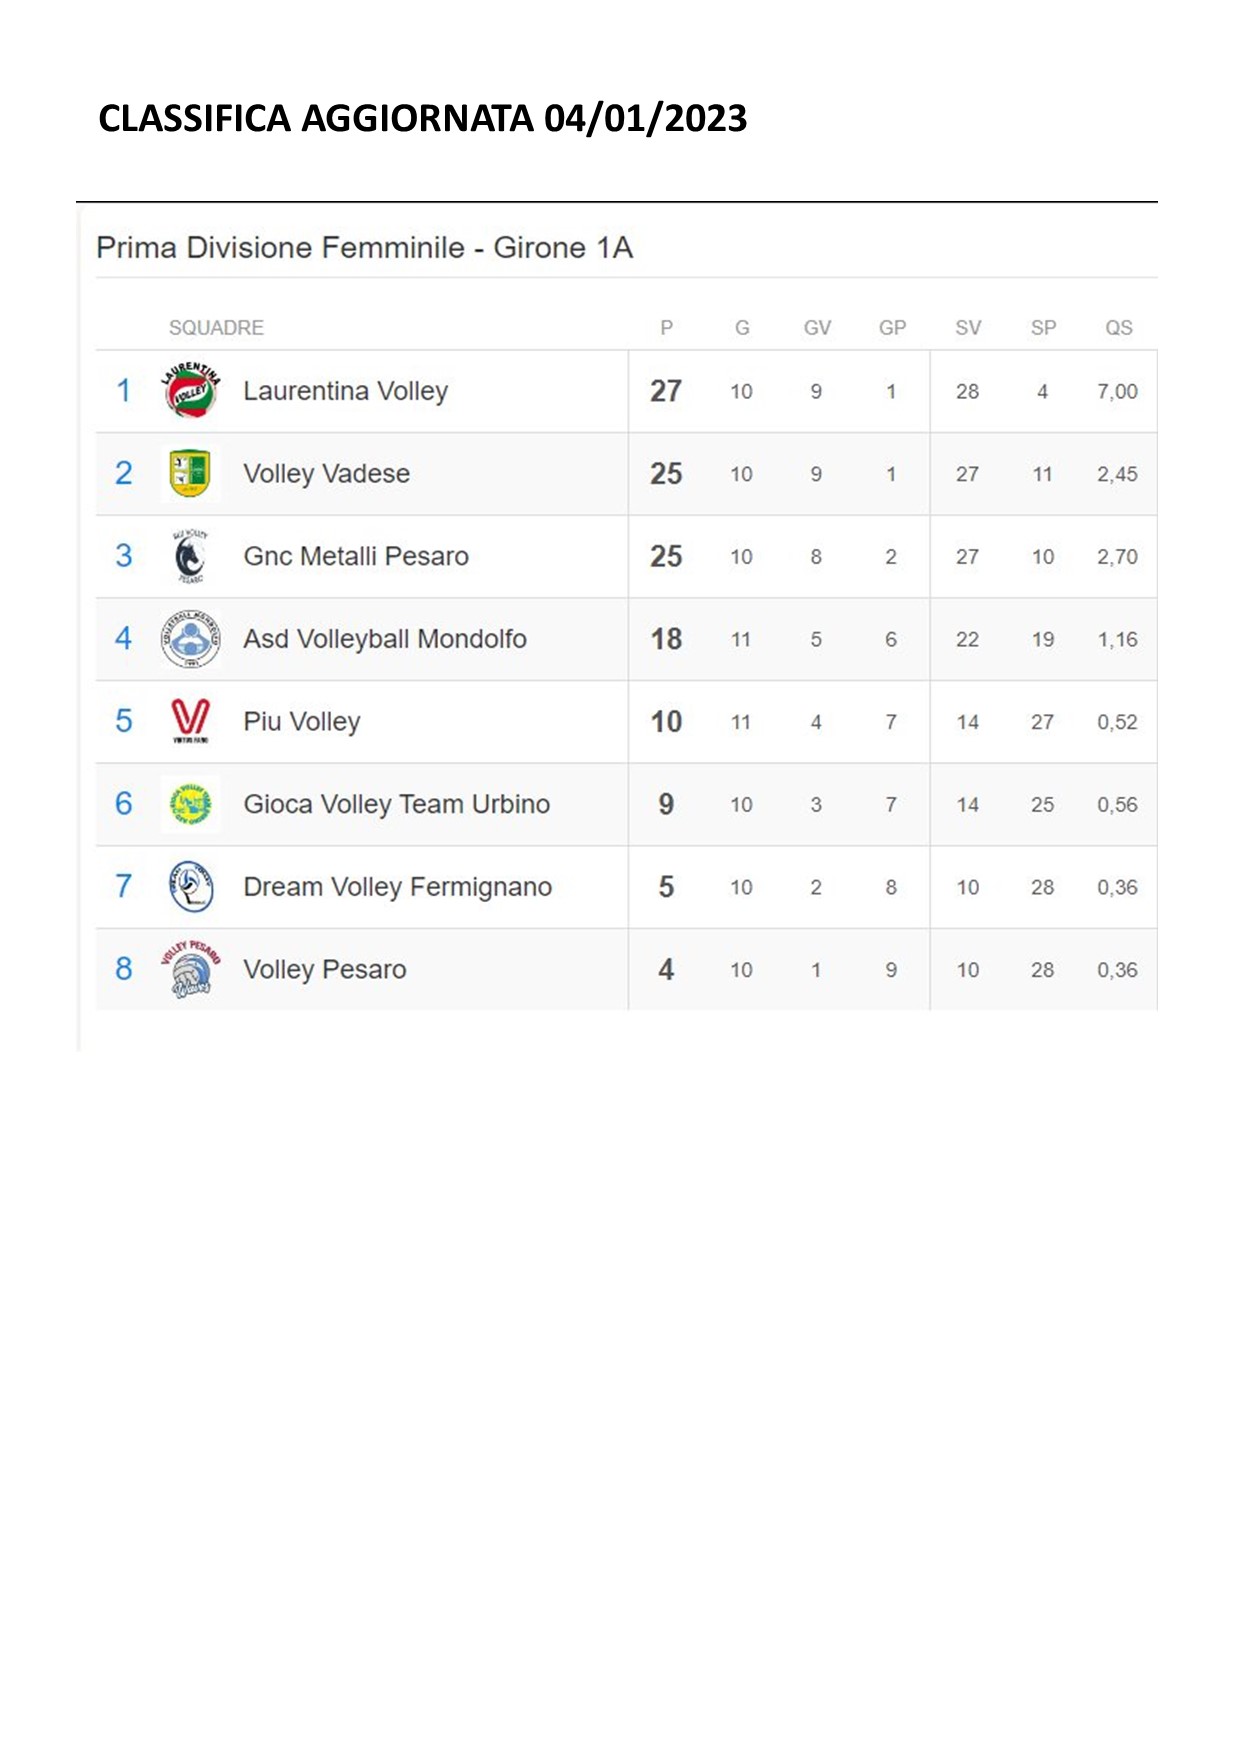Viewport: 1240px width, 1754px height.
Task: Click the Gnc Metalli Pesaro horse logo
Action: tap(189, 556)
